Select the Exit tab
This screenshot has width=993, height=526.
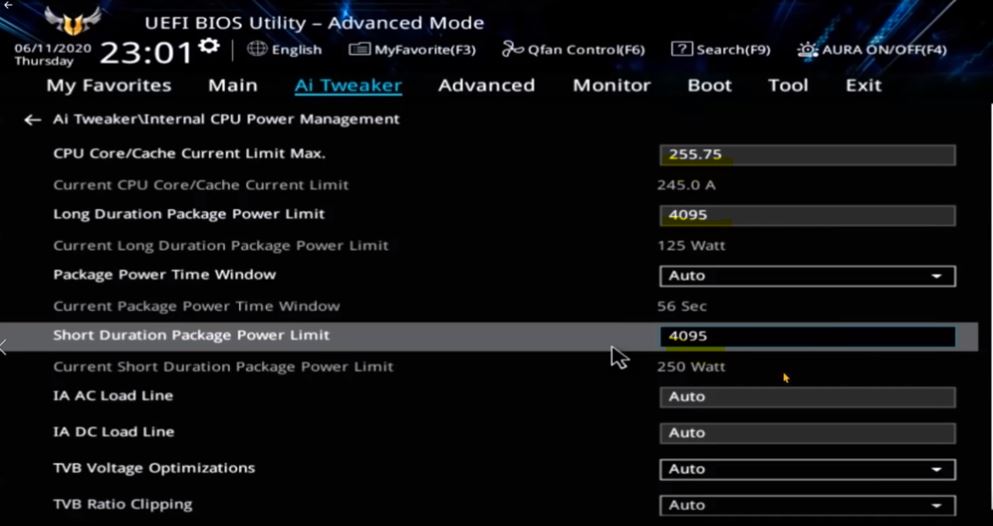click(x=864, y=85)
